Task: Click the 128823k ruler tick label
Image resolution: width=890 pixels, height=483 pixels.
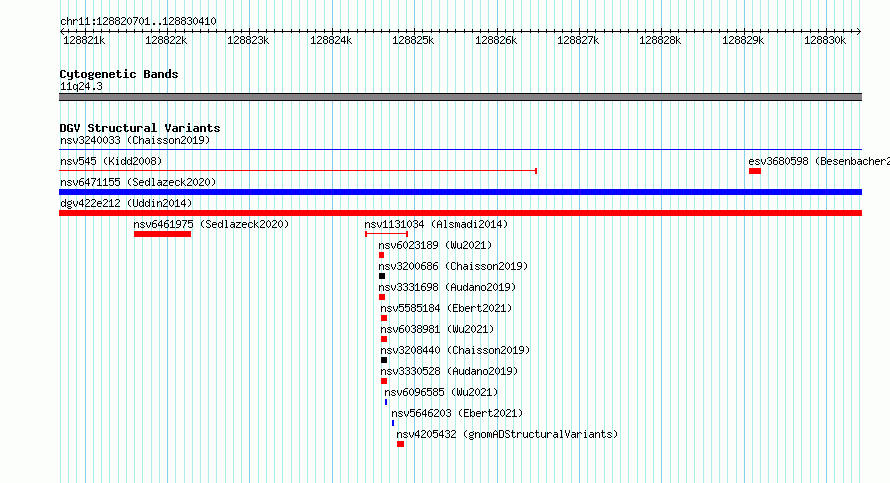Action: coord(248,40)
